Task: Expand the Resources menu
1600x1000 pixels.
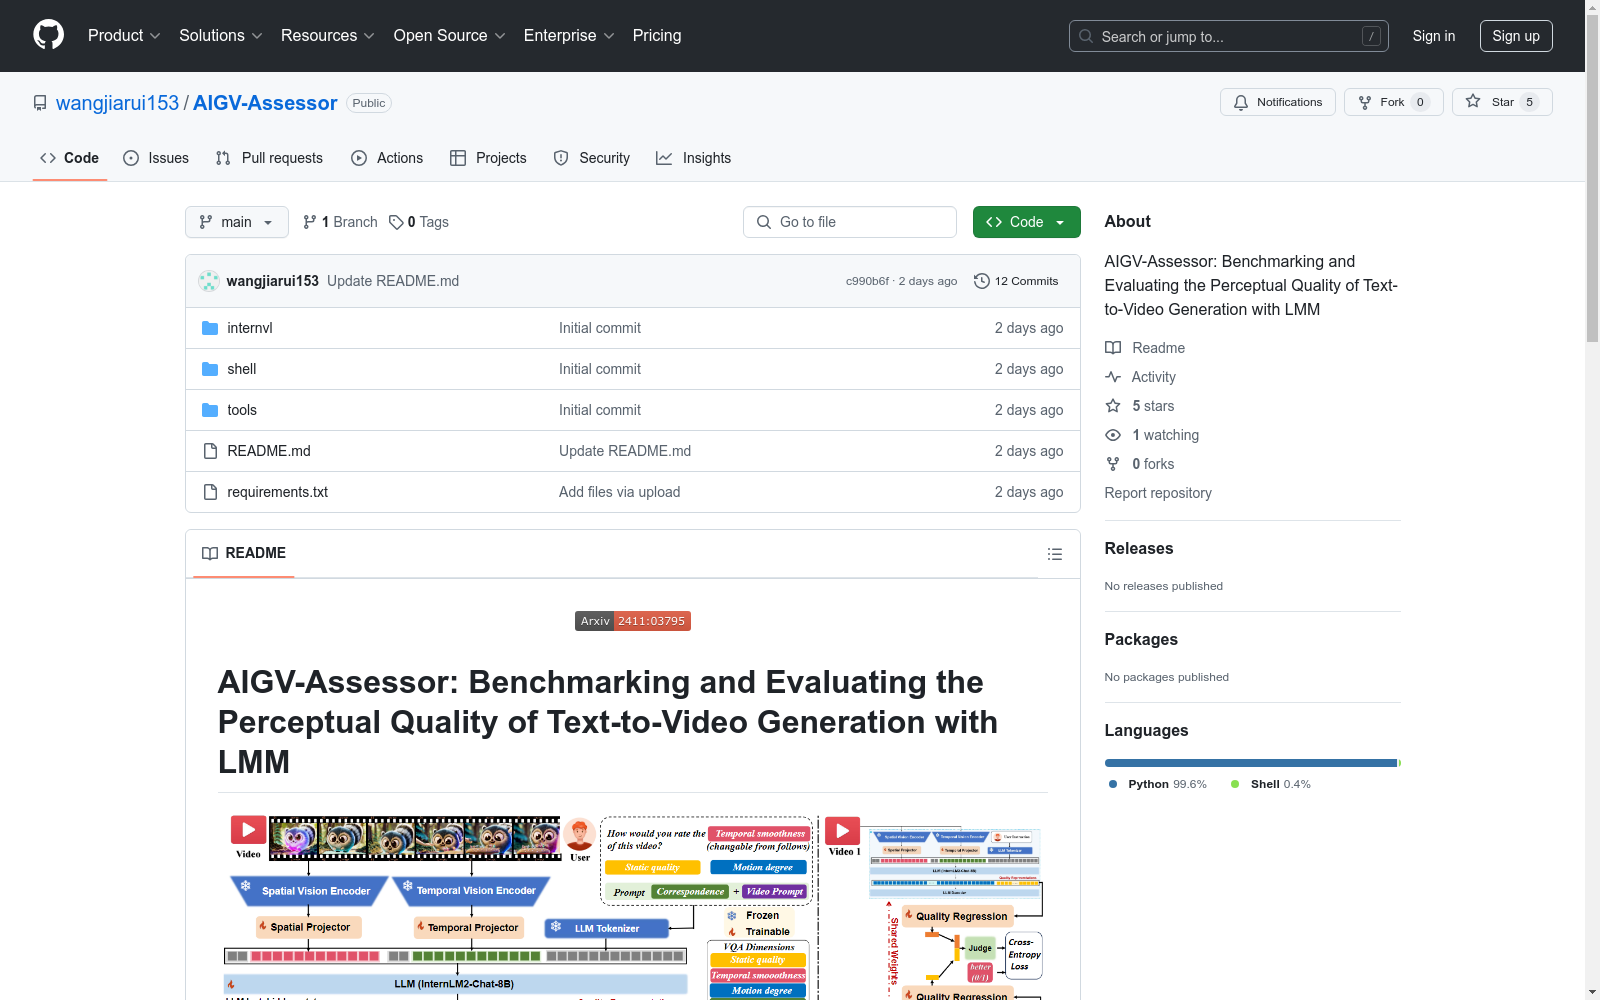Action: coord(328,35)
